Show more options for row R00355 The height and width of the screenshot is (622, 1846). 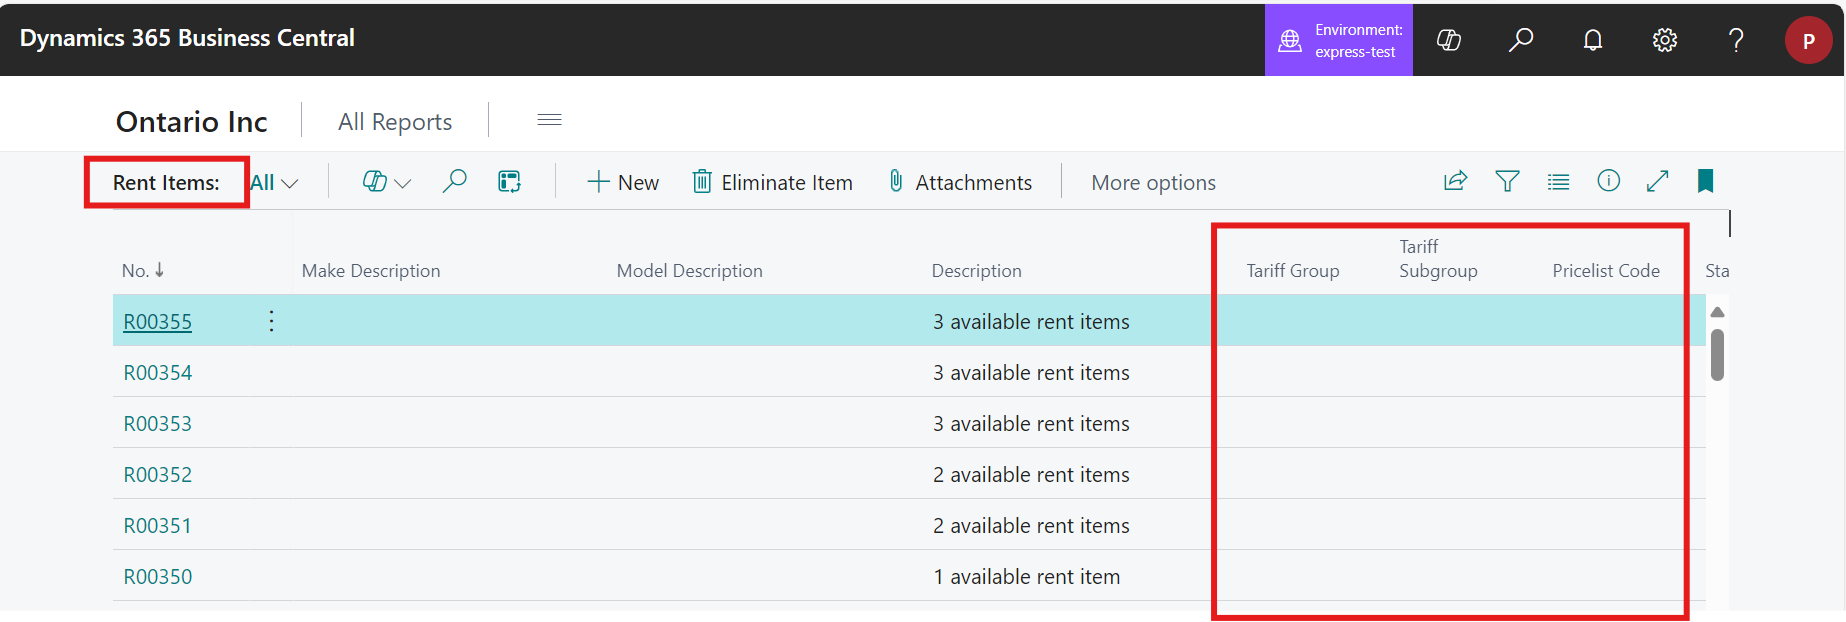pyautogui.click(x=271, y=321)
